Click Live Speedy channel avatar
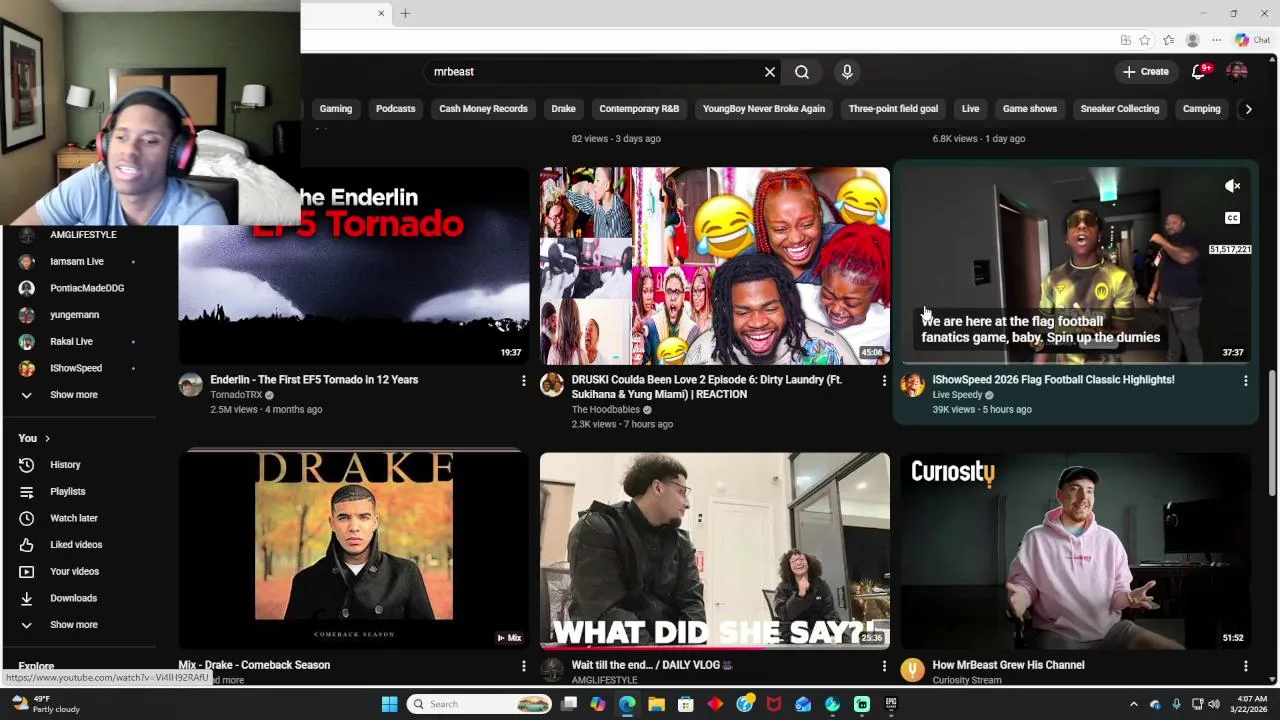 pos(912,385)
